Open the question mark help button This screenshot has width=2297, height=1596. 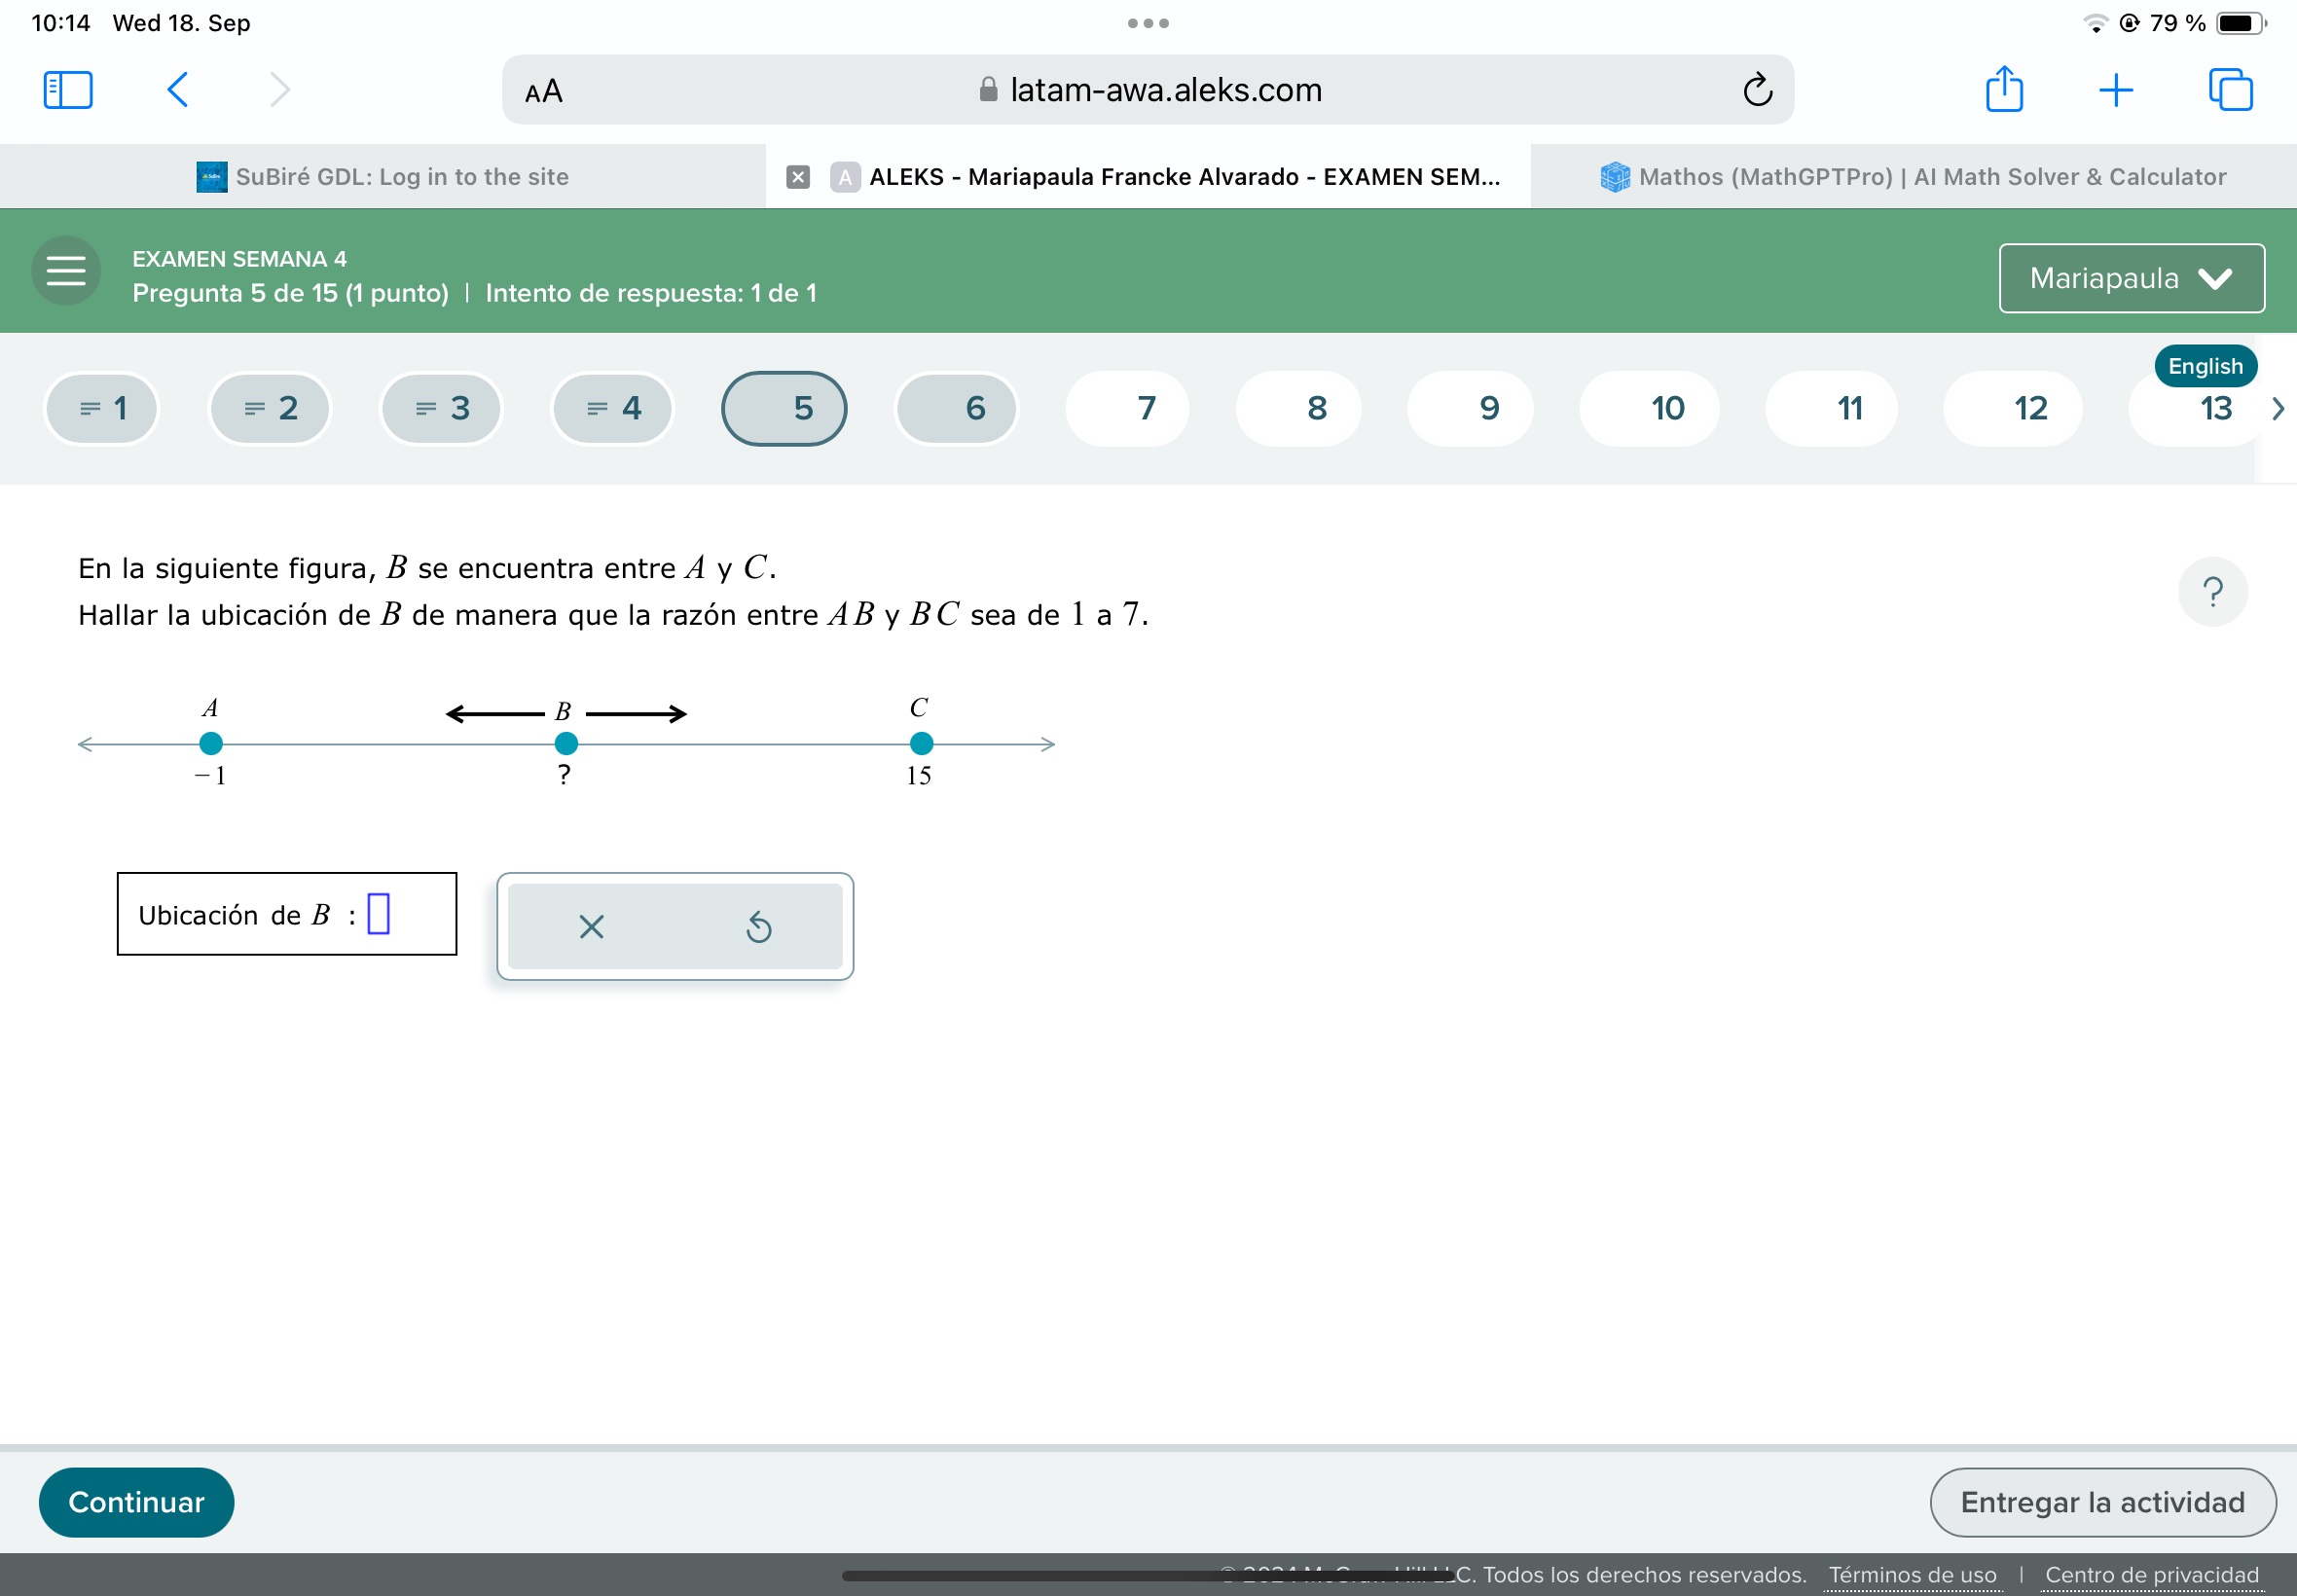[2212, 592]
